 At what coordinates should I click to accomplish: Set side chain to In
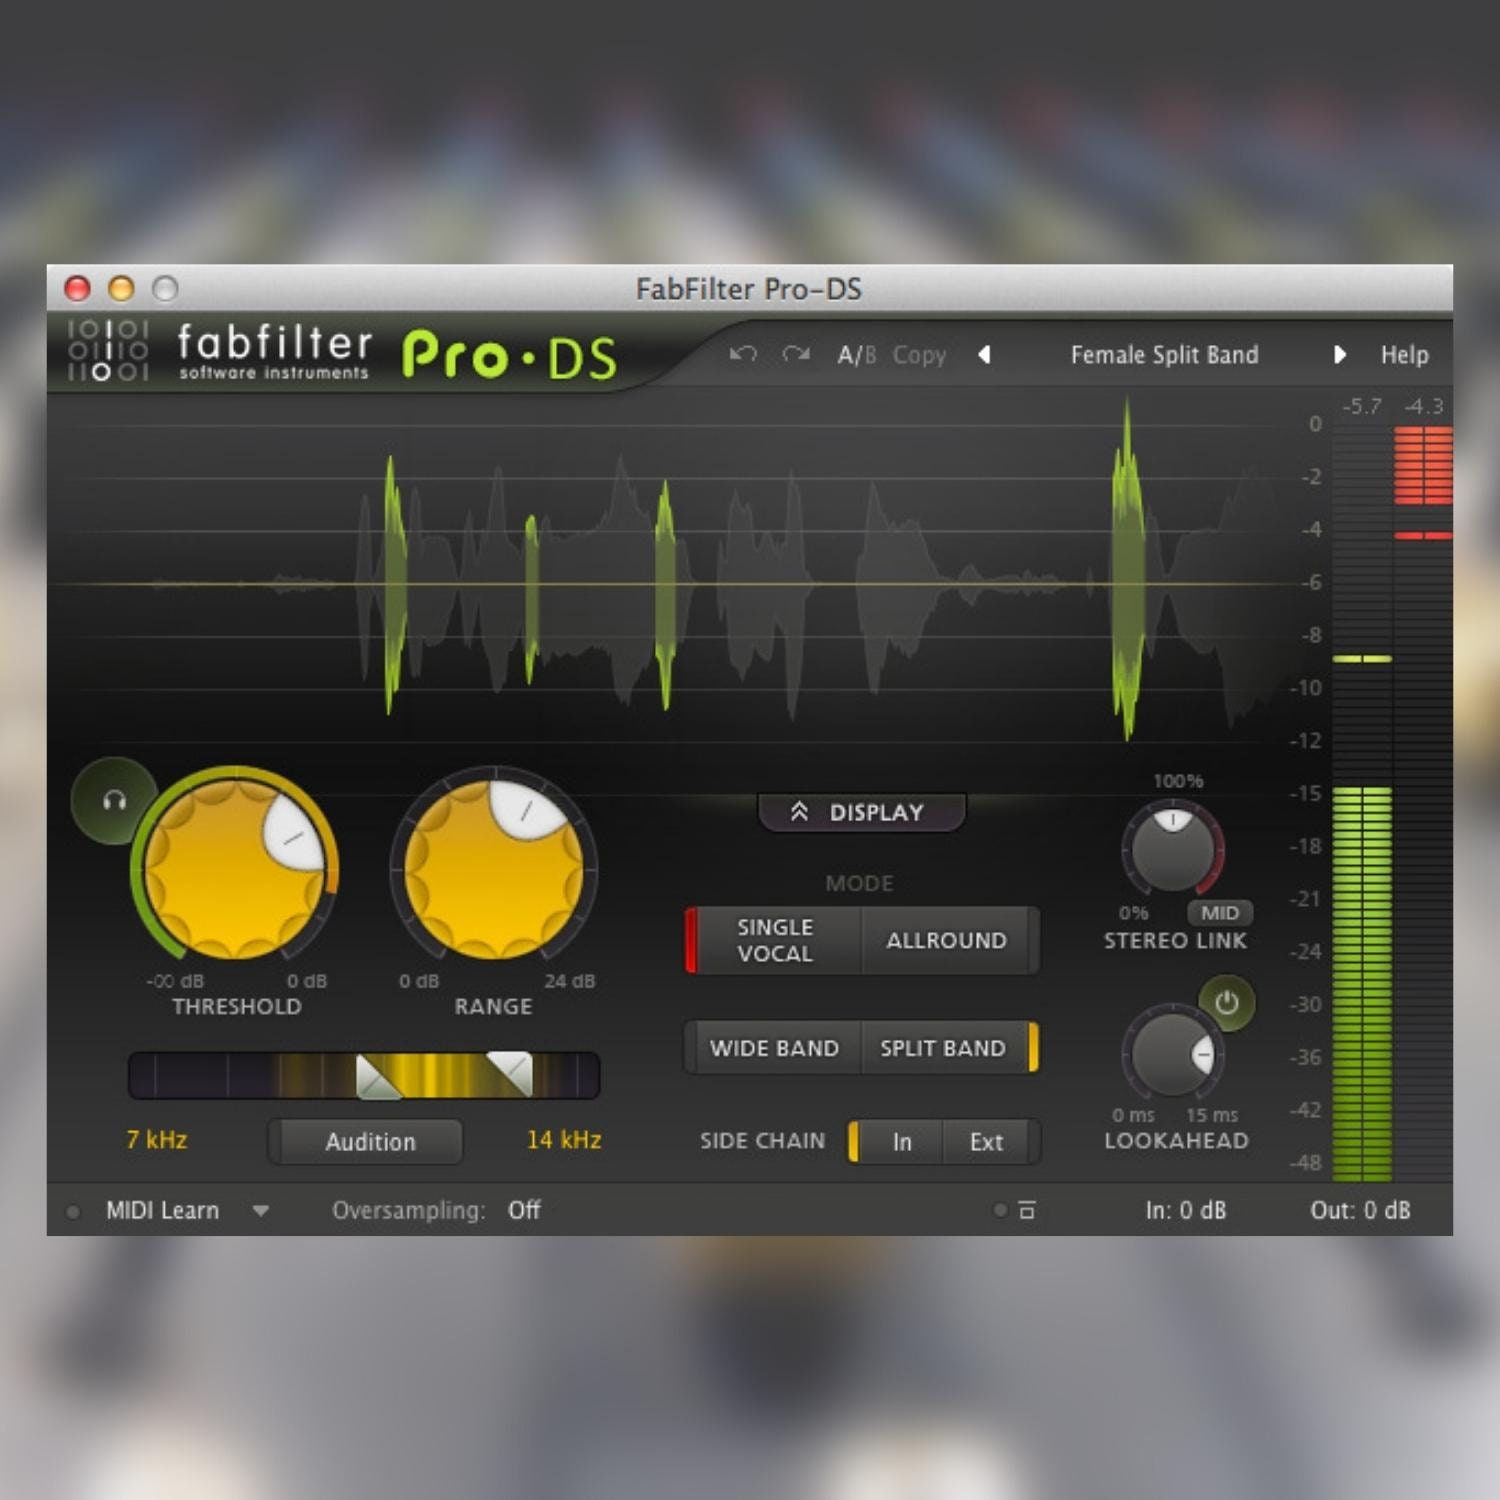coord(901,1142)
